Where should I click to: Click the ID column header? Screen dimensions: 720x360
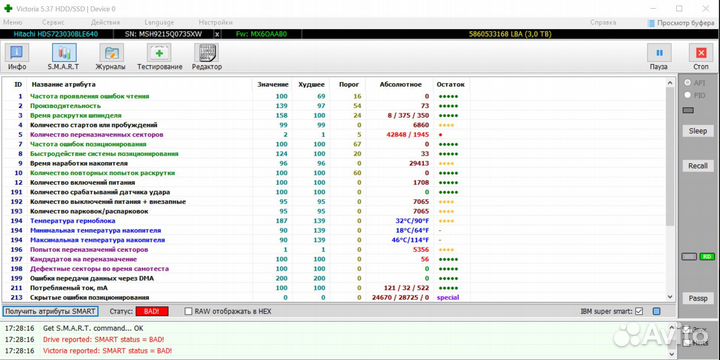[x=18, y=84]
